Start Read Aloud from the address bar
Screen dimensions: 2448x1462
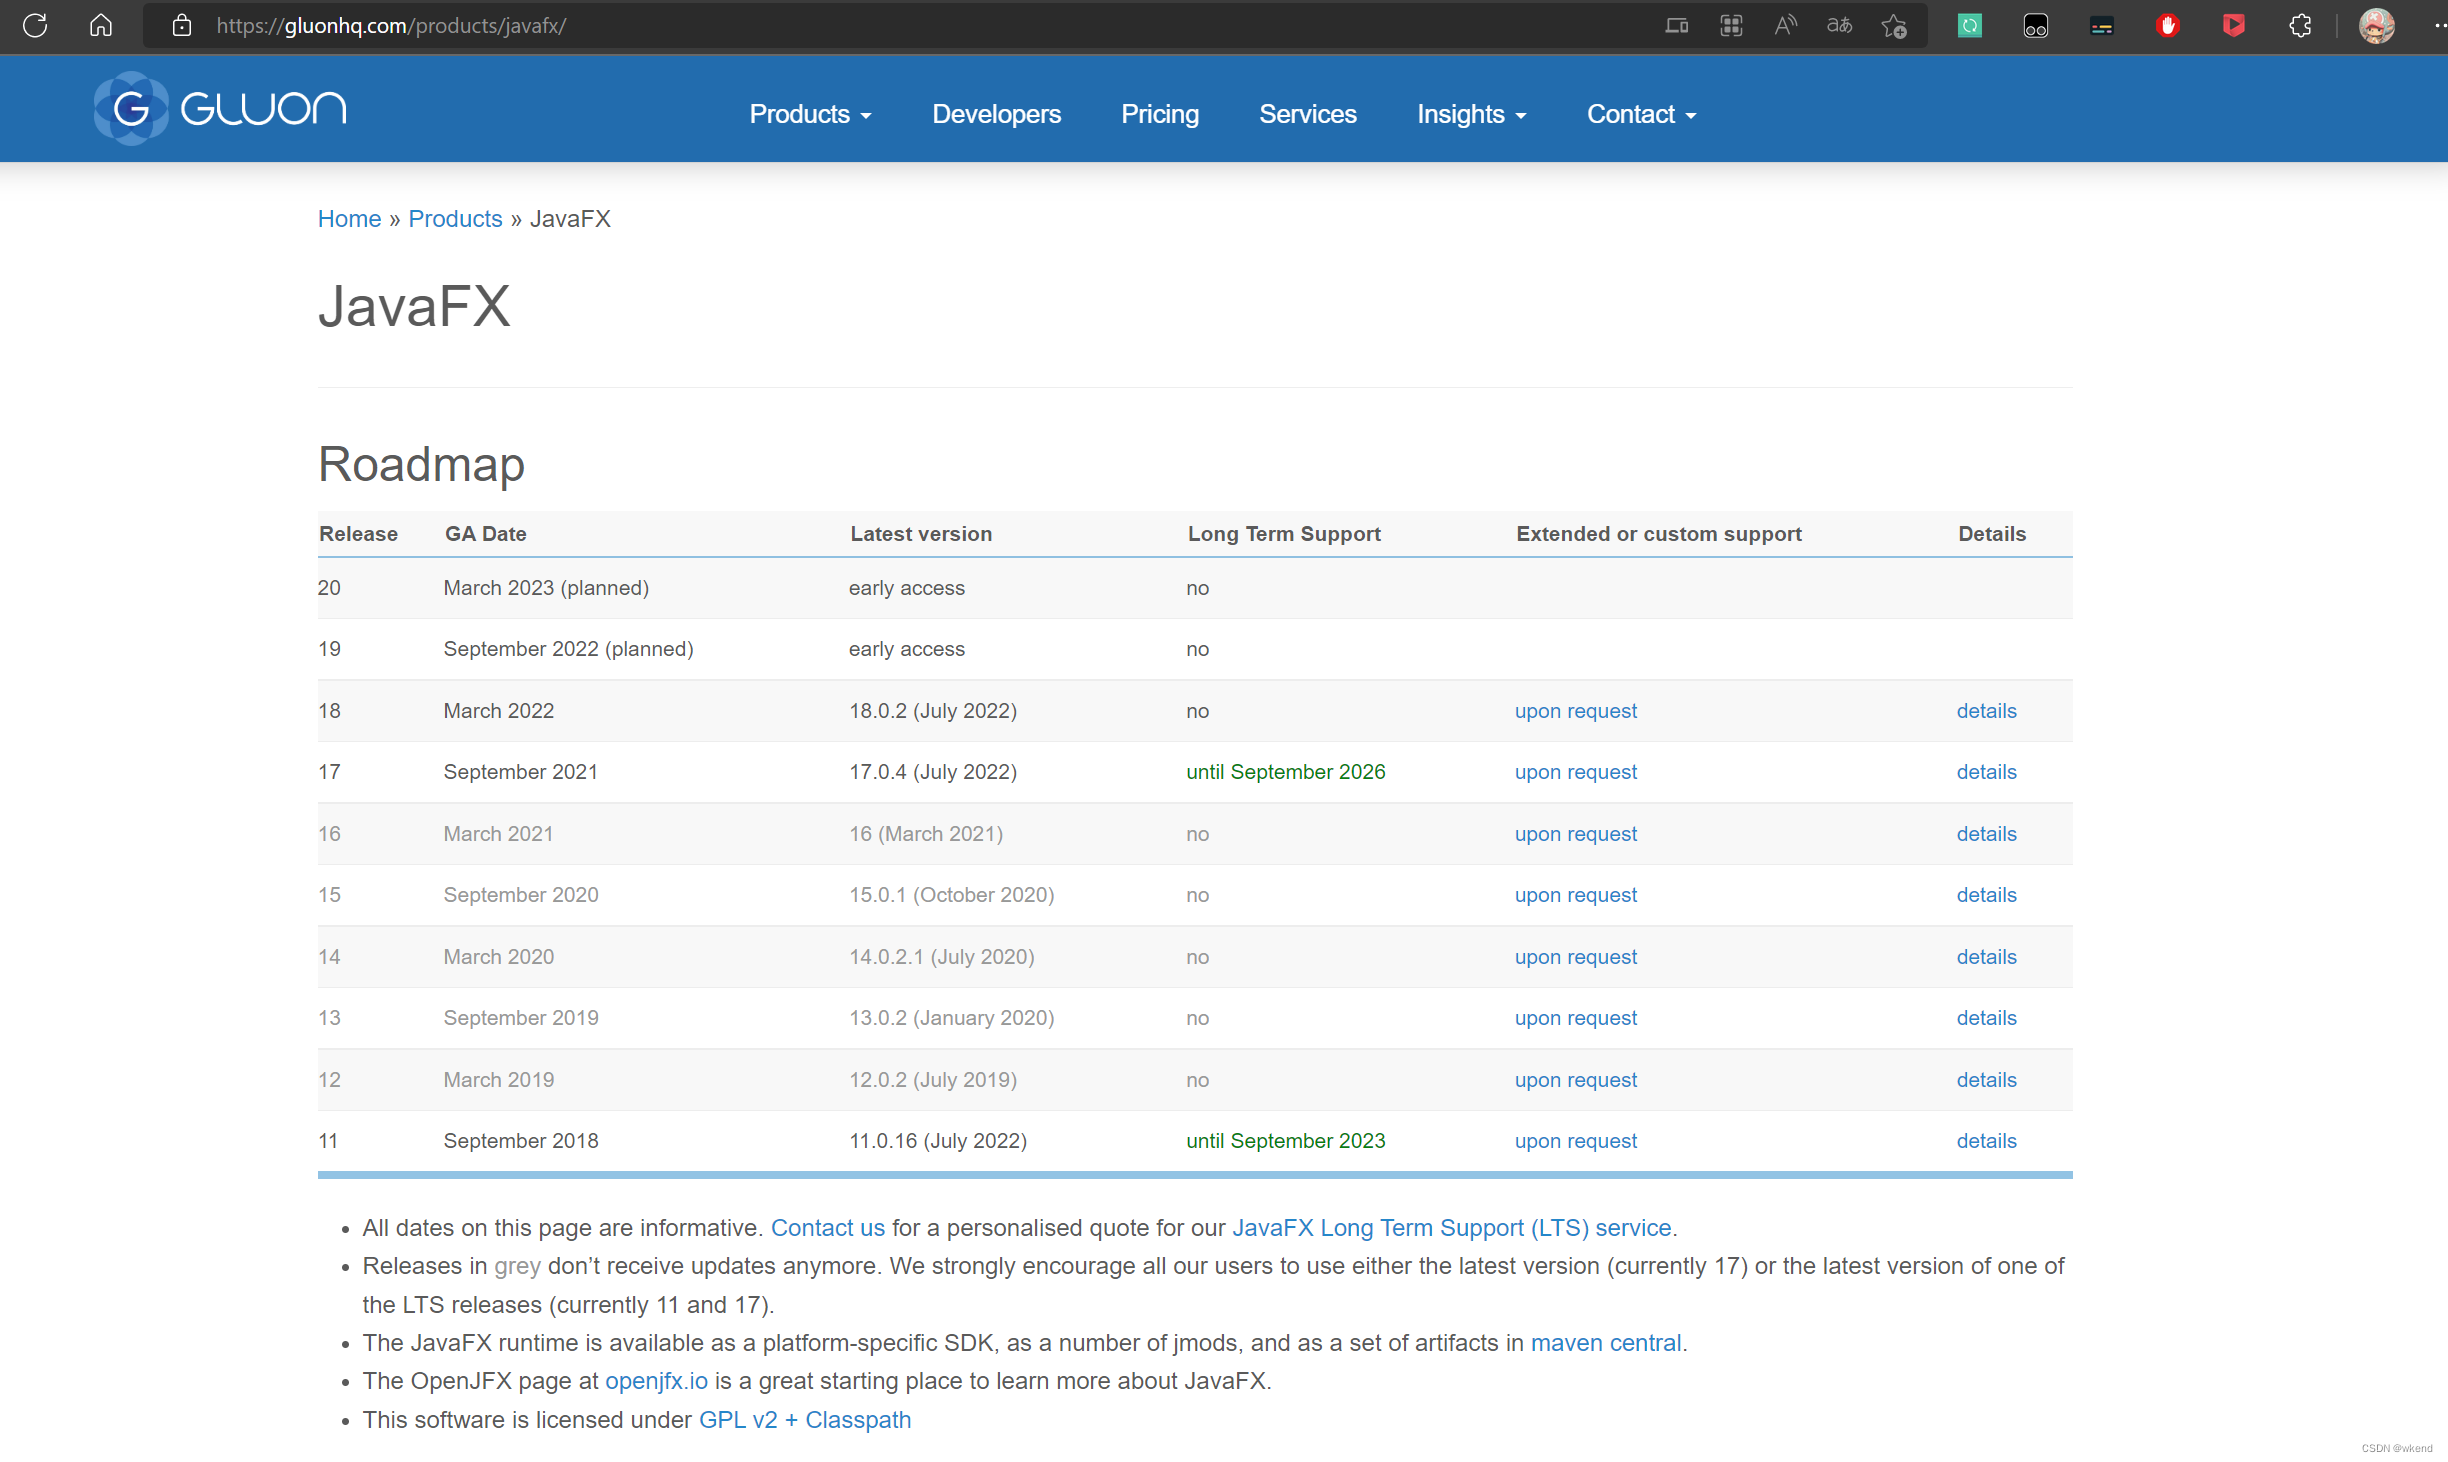(1785, 26)
